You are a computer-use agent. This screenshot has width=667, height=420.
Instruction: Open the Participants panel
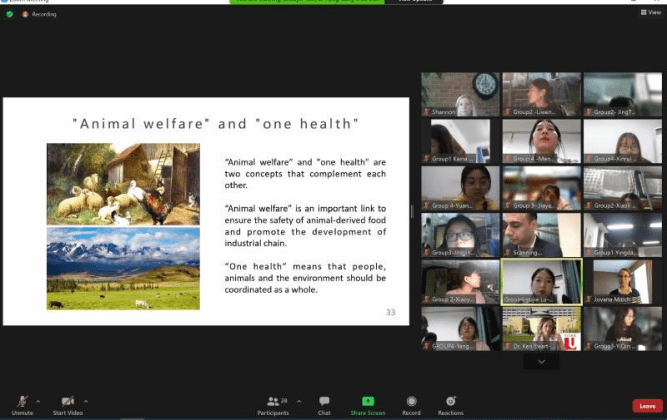(272, 402)
